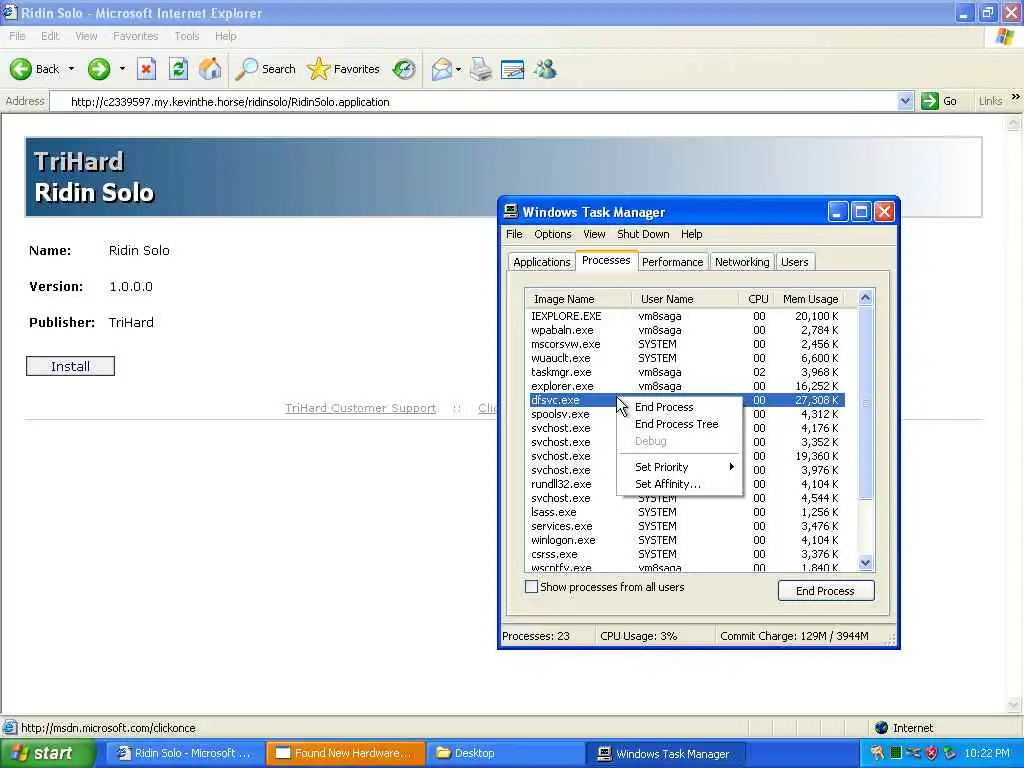Click the Edit page icon in toolbar

pyautogui.click(x=513, y=69)
